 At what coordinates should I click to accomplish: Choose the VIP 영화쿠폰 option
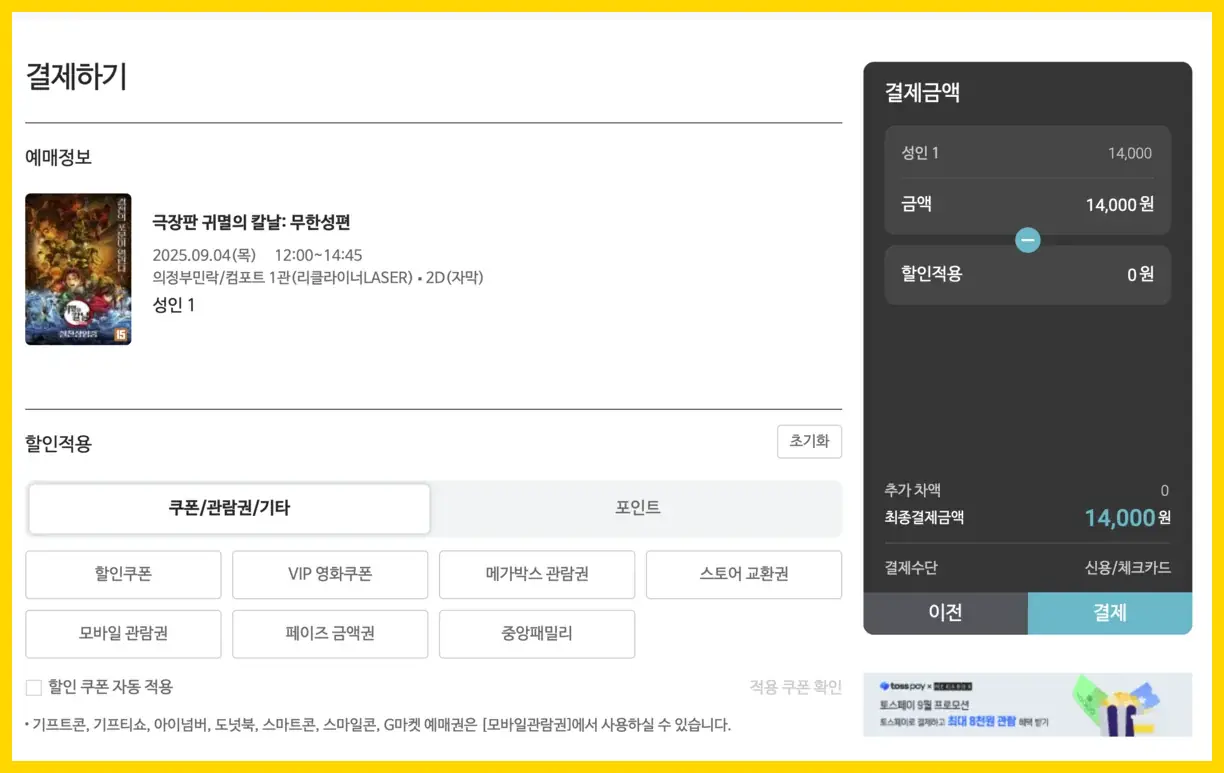[x=330, y=574]
